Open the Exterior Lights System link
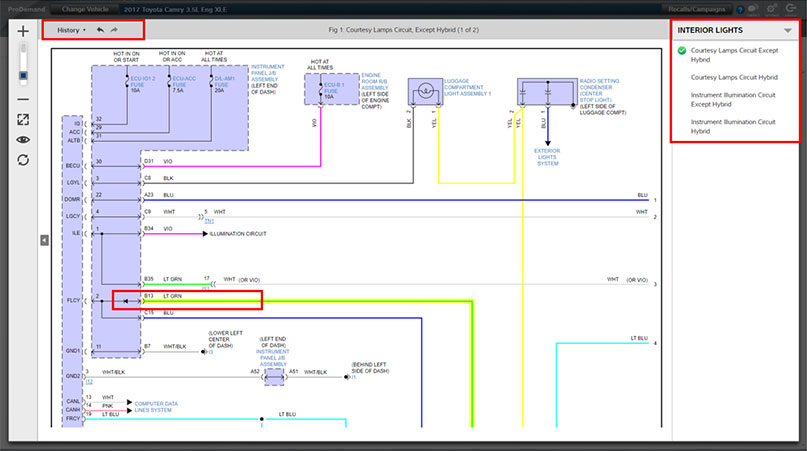 tap(547, 157)
